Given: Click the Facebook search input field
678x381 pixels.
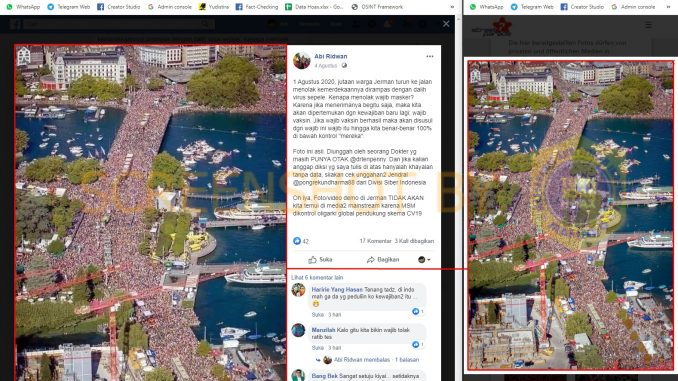Looking at the screenshot, I should tap(118, 25).
